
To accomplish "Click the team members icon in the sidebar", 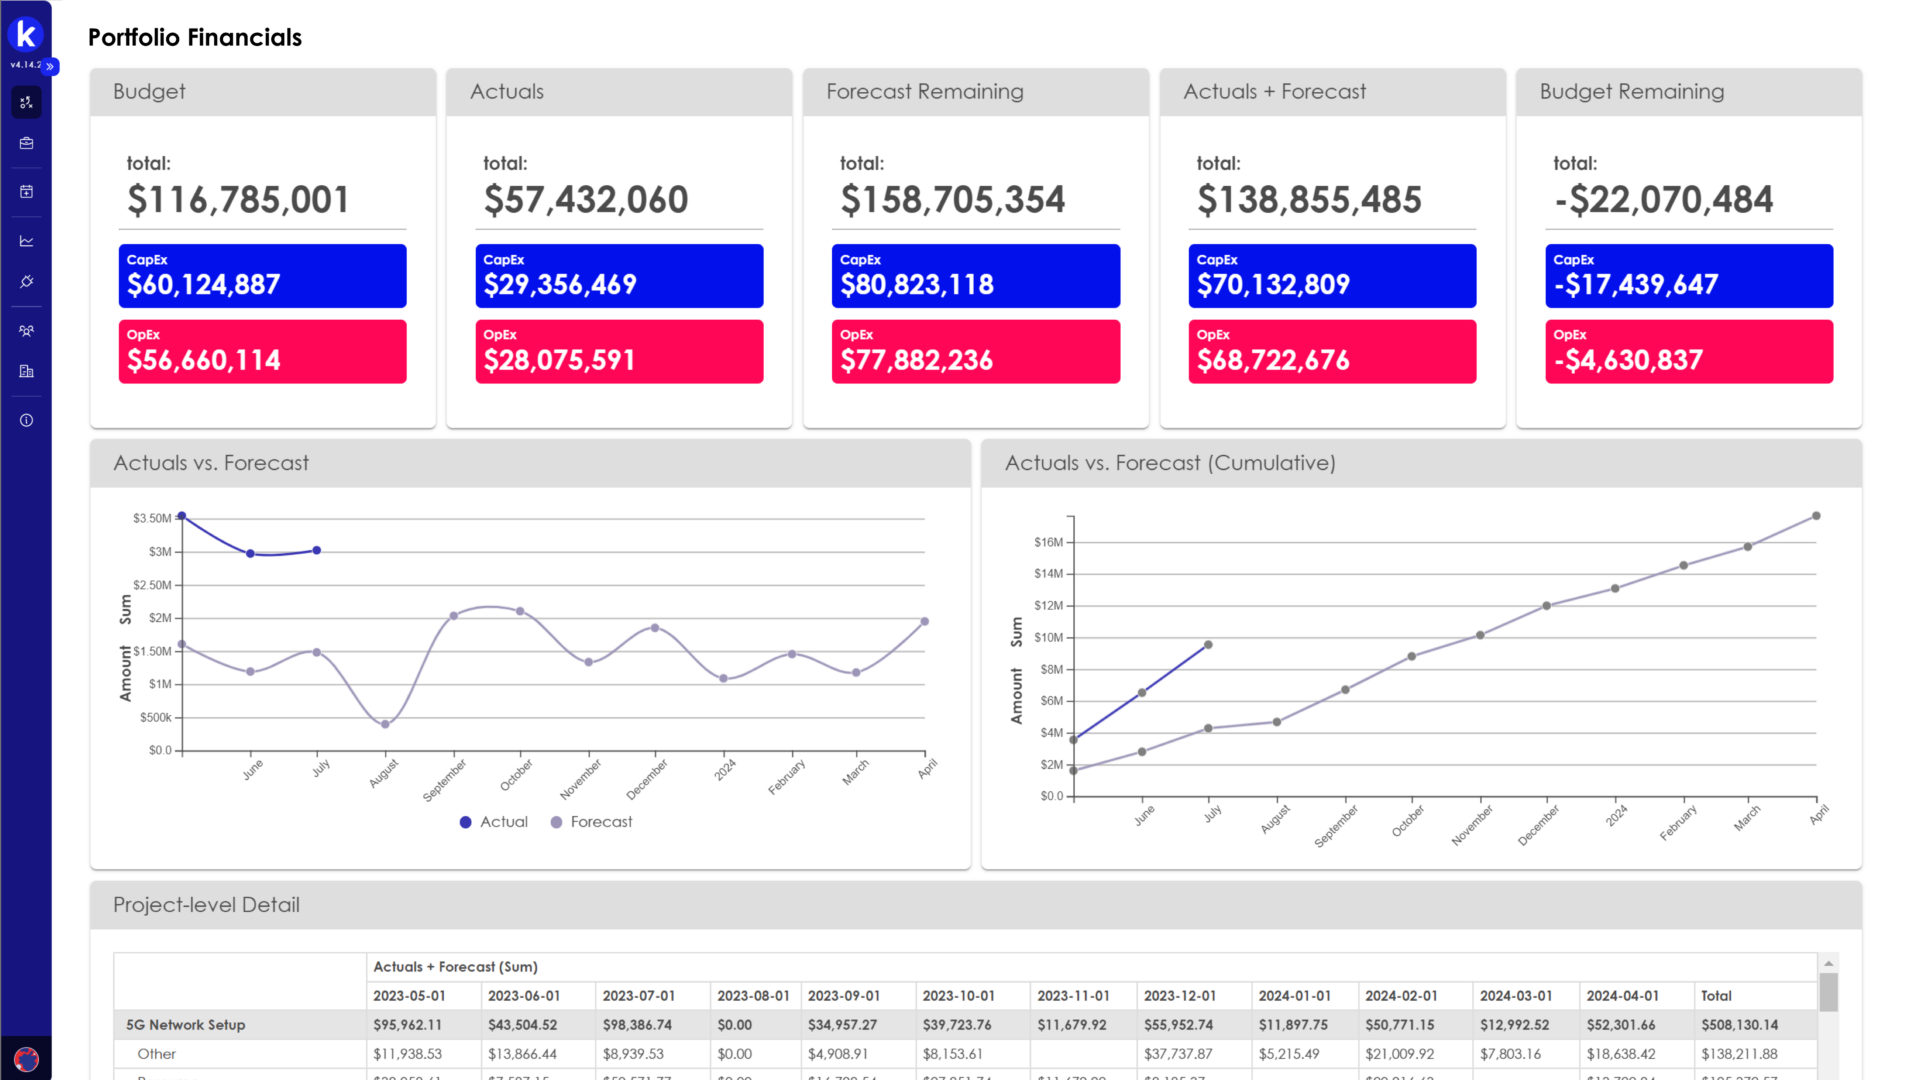I will pyautogui.click(x=26, y=330).
